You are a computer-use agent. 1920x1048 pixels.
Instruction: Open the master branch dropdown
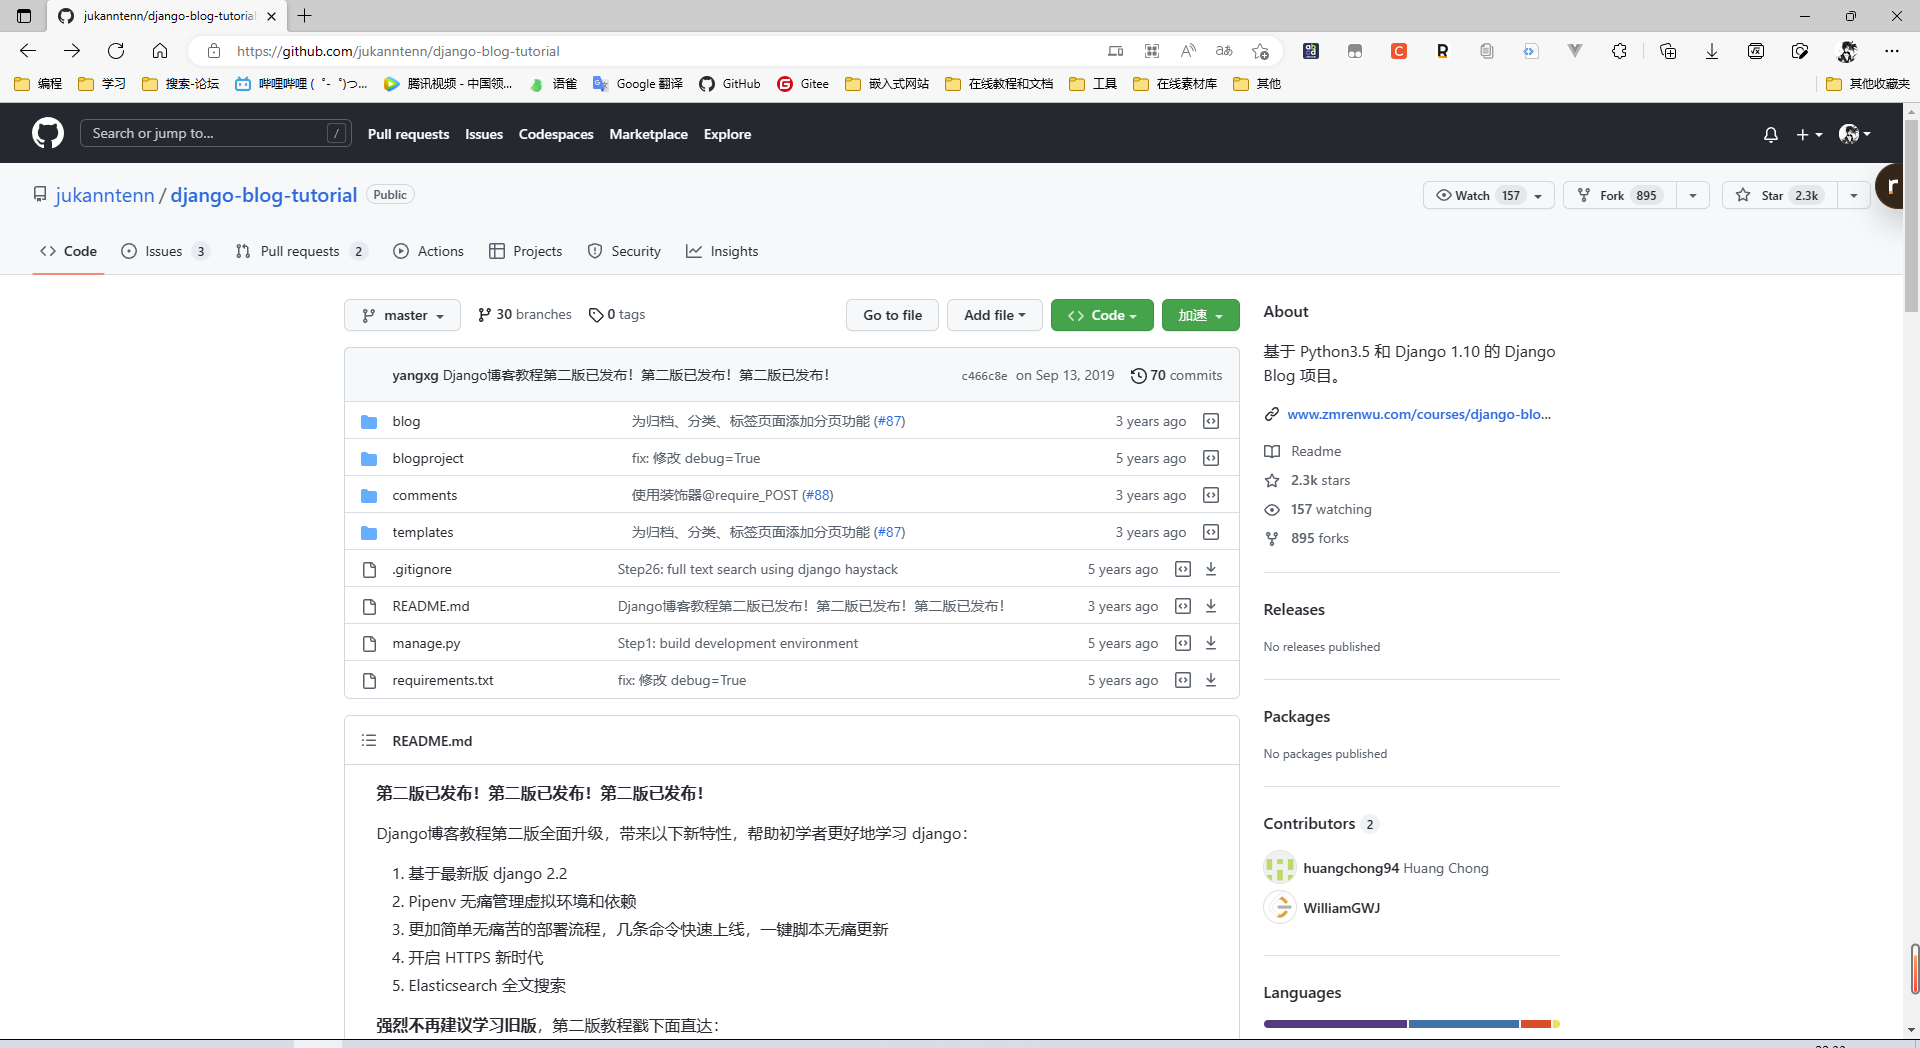click(402, 315)
